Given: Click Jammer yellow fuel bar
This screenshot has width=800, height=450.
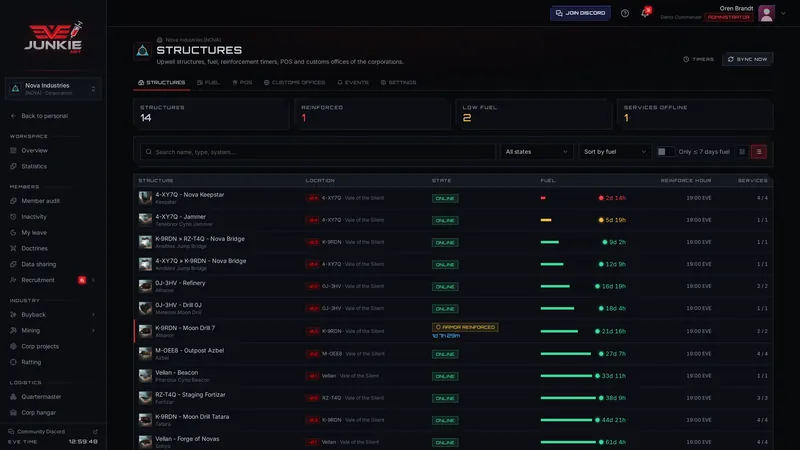Looking at the screenshot, I should click(x=546, y=220).
